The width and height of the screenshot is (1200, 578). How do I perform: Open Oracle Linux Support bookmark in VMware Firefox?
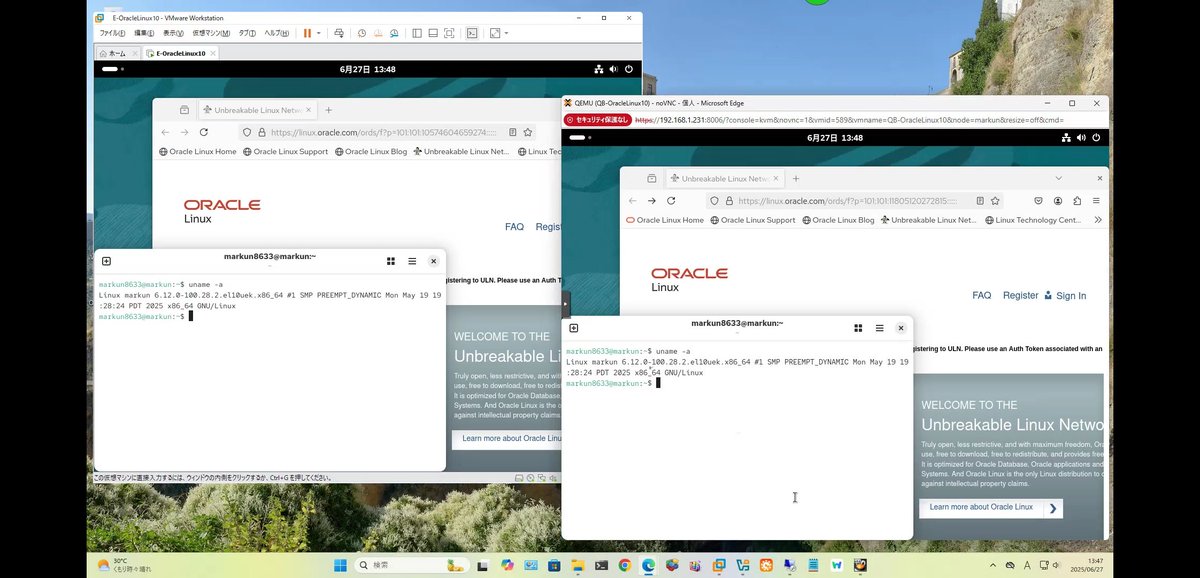[286, 152]
